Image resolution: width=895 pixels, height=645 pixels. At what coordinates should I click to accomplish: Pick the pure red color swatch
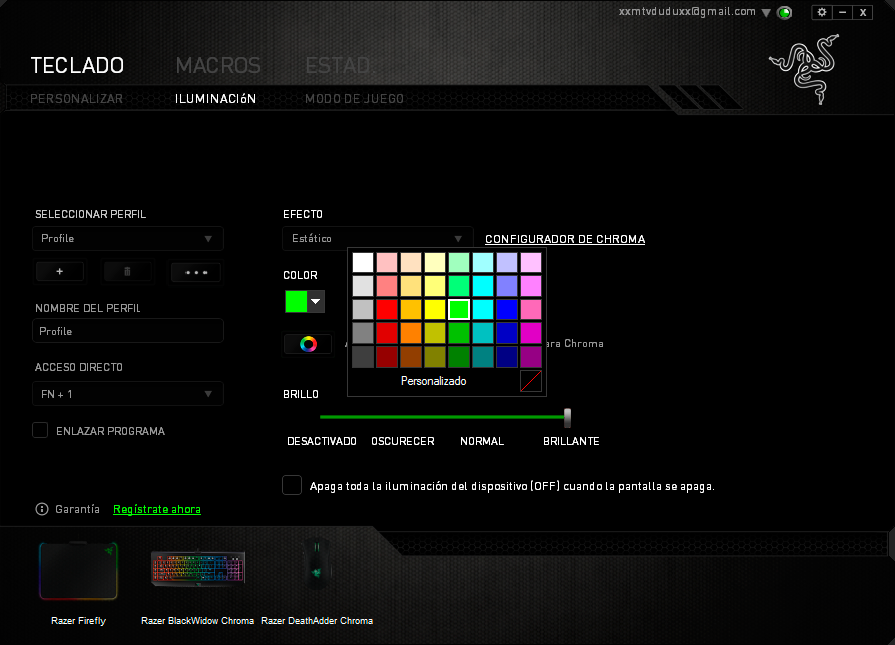pos(387,309)
